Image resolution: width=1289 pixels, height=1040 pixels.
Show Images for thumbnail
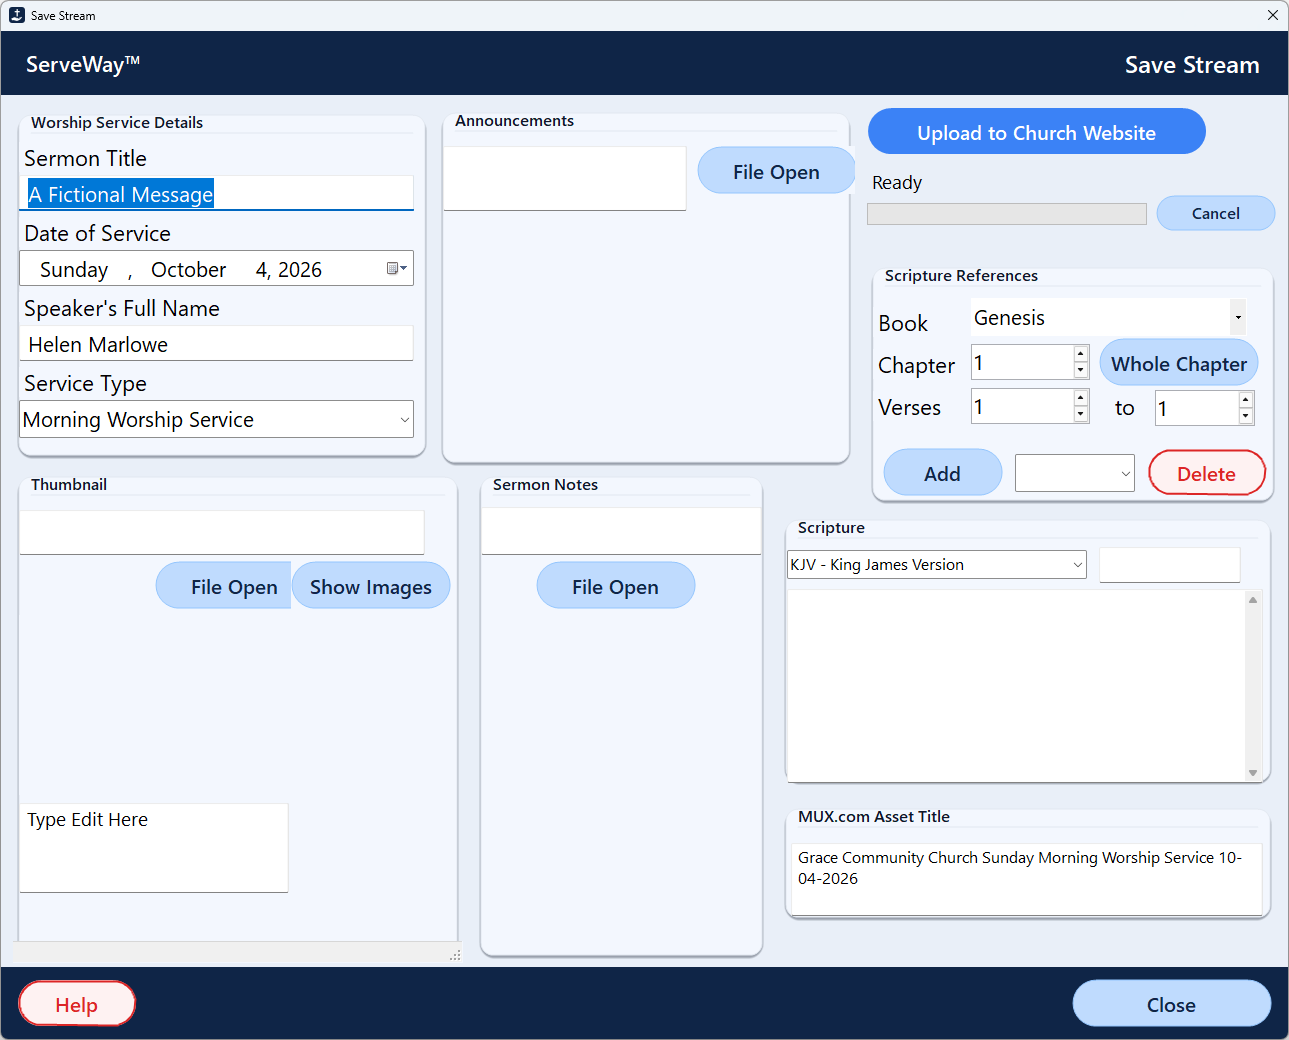pos(371,586)
